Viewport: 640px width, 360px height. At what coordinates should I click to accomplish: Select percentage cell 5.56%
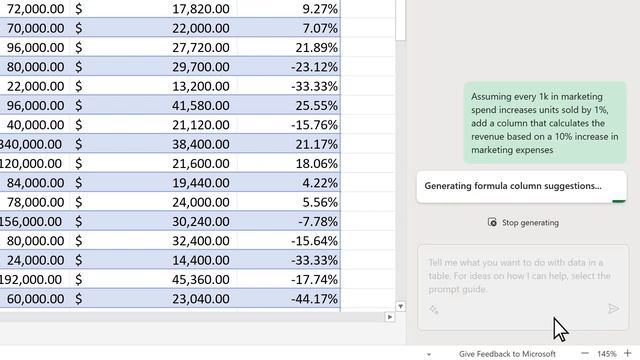click(x=289, y=202)
